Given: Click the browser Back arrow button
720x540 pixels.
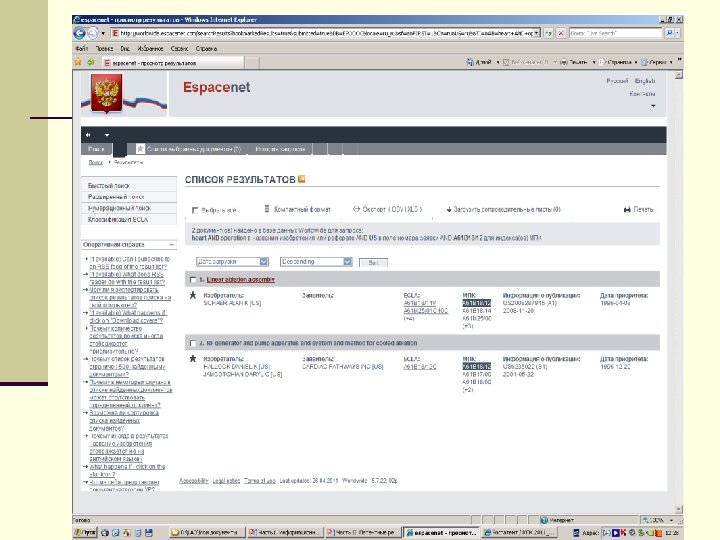Looking at the screenshot, I should click(79, 33).
